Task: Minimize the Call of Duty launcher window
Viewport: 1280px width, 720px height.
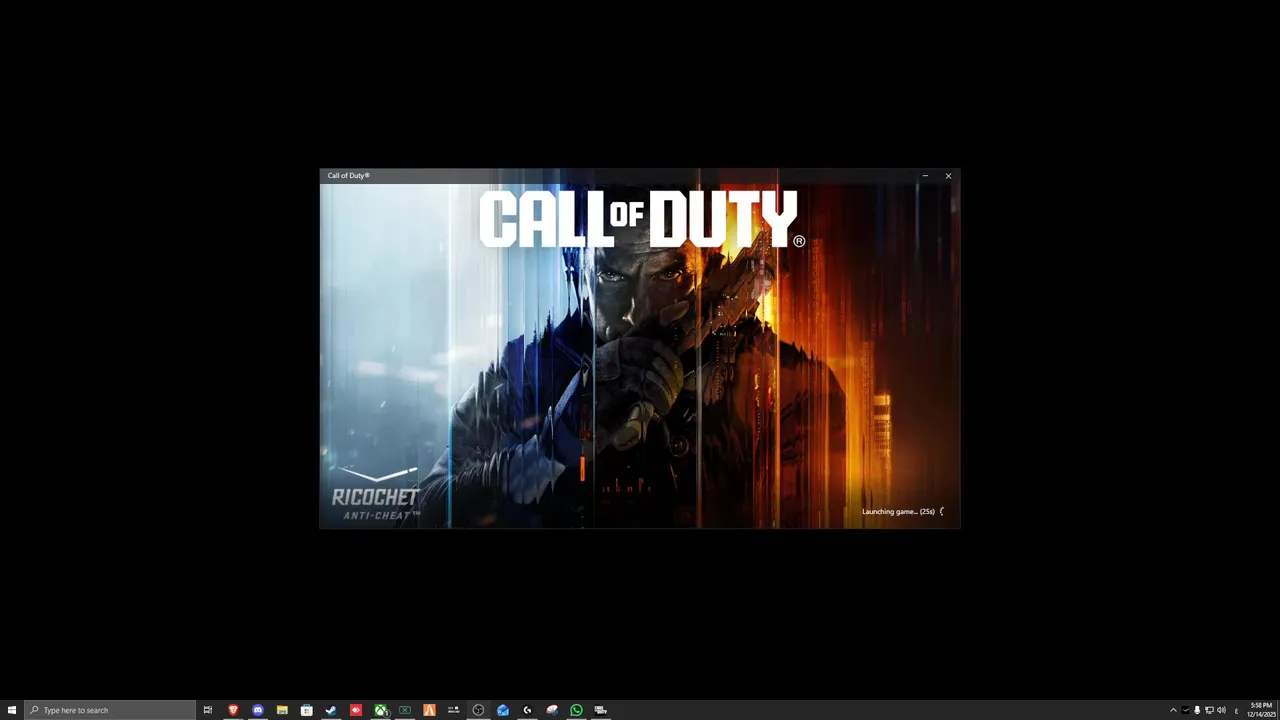Action: click(925, 176)
